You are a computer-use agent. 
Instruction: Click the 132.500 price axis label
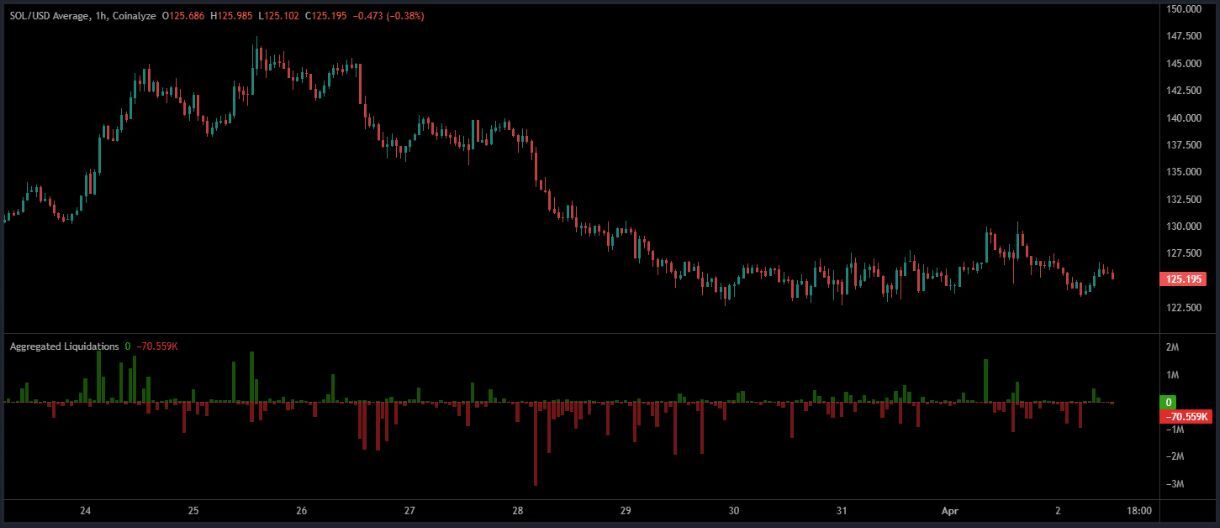click(1184, 199)
